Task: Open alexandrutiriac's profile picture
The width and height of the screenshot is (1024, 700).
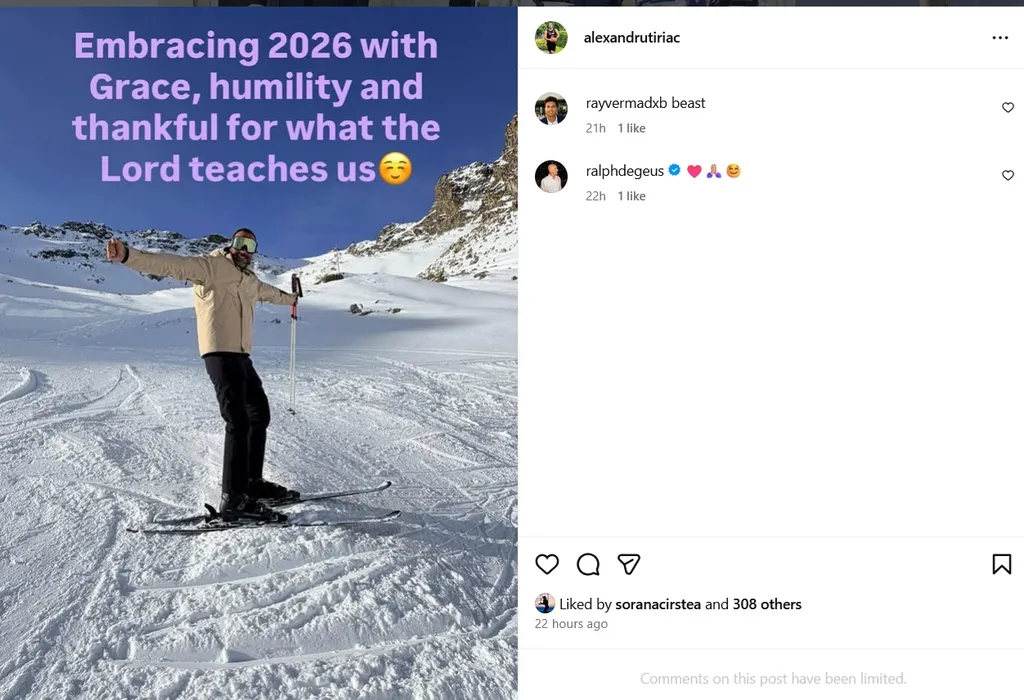Action: [551, 37]
